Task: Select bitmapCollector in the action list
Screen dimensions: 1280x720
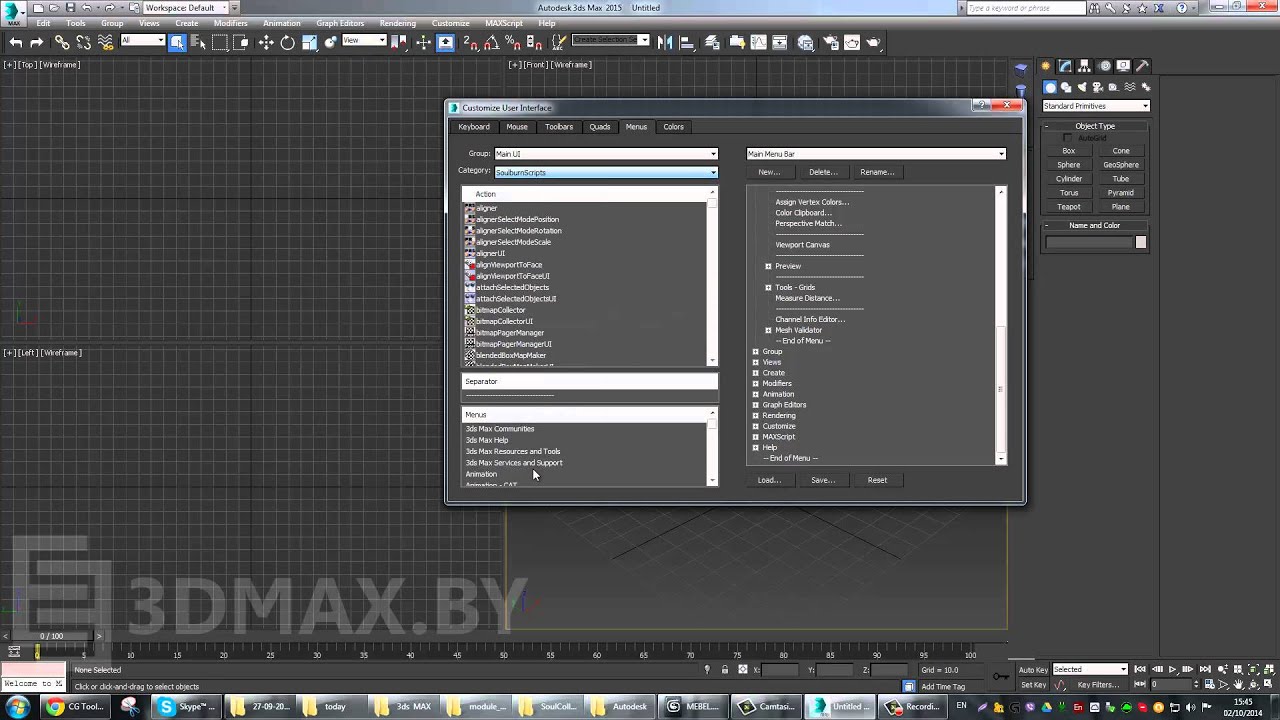Action: tap(500, 310)
